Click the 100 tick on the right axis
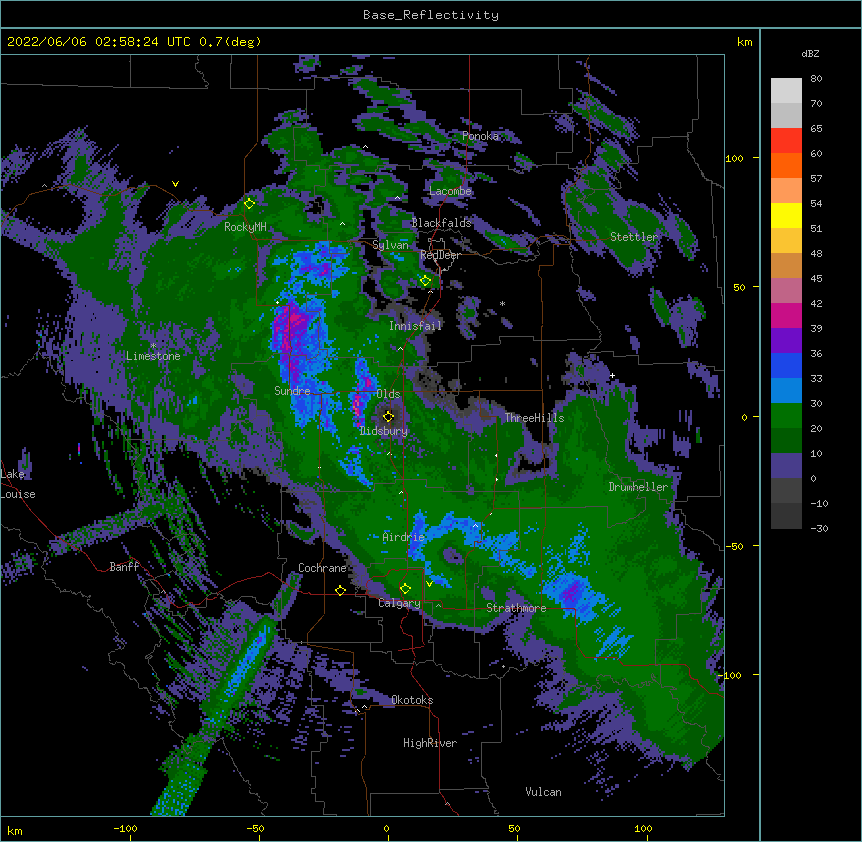This screenshot has height=842, width=862. pos(734,158)
